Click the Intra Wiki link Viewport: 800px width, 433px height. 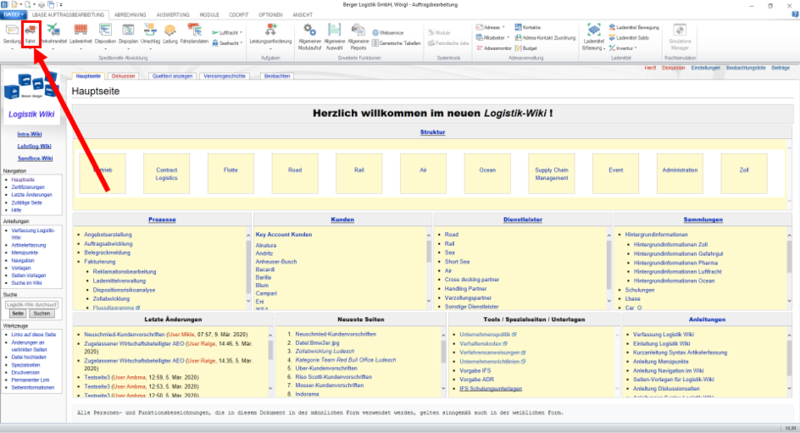click(30, 134)
